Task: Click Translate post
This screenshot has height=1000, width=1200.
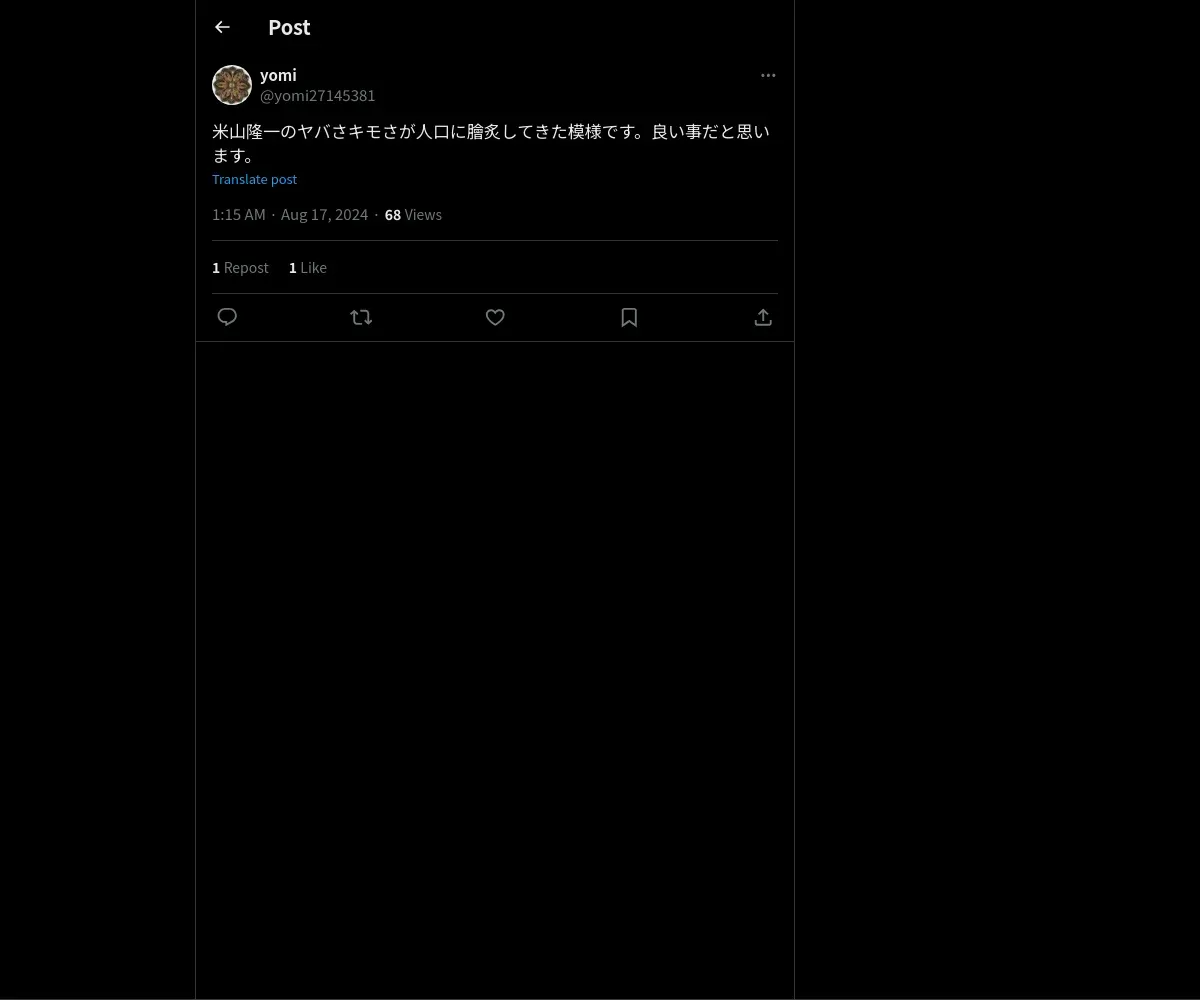Action: tap(254, 179)
